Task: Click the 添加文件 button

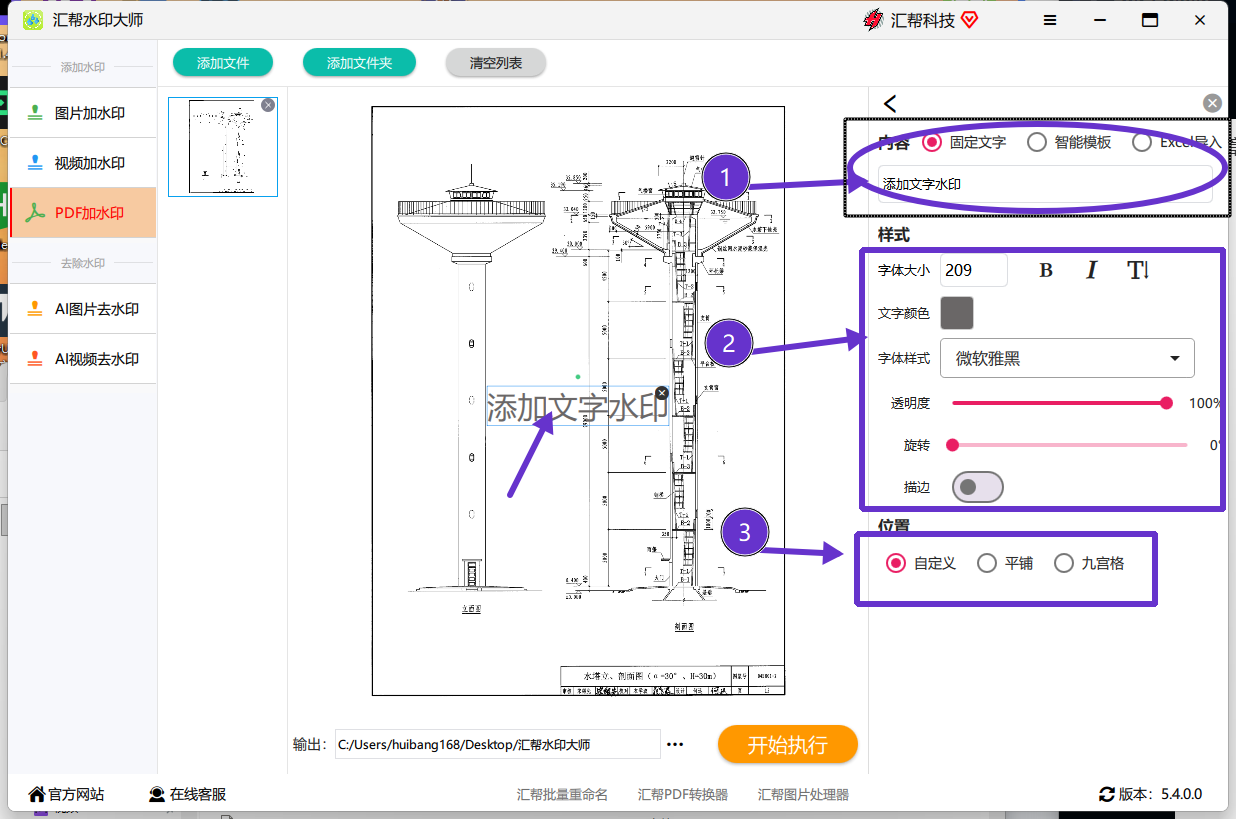Action: pos(223,63)
